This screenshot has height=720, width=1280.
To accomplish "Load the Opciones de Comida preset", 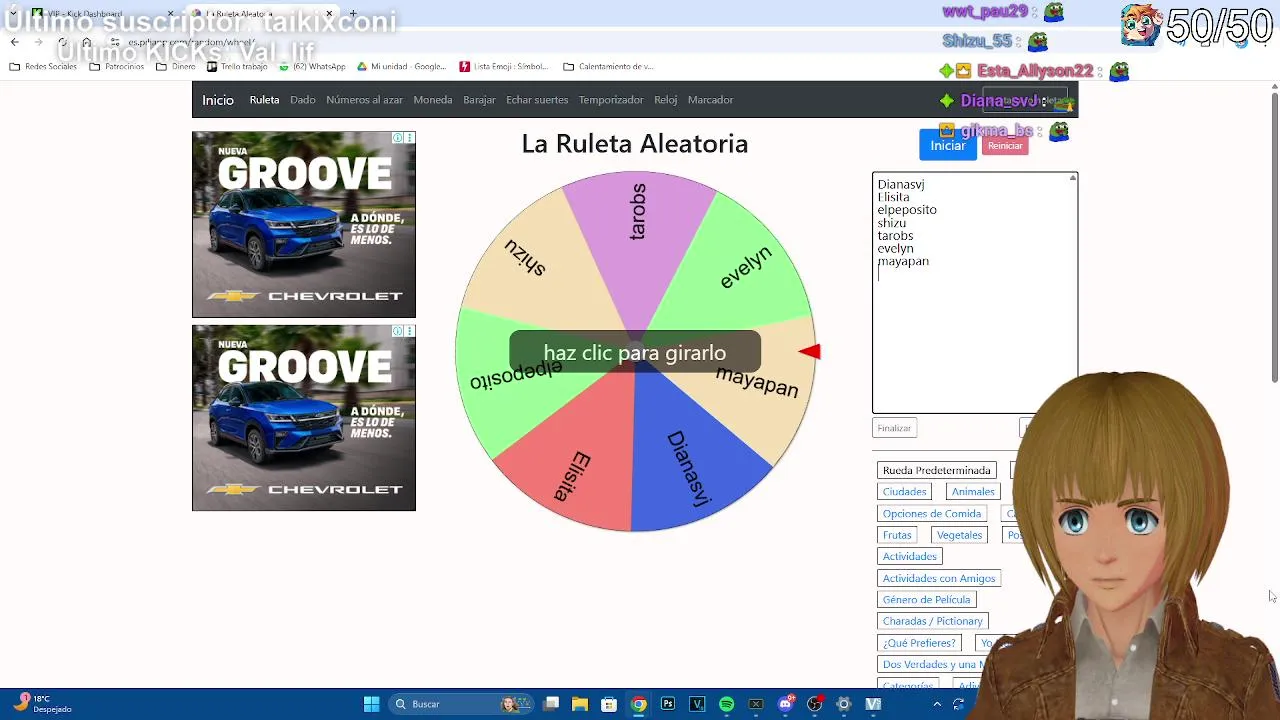I will (x=932, y=514).
